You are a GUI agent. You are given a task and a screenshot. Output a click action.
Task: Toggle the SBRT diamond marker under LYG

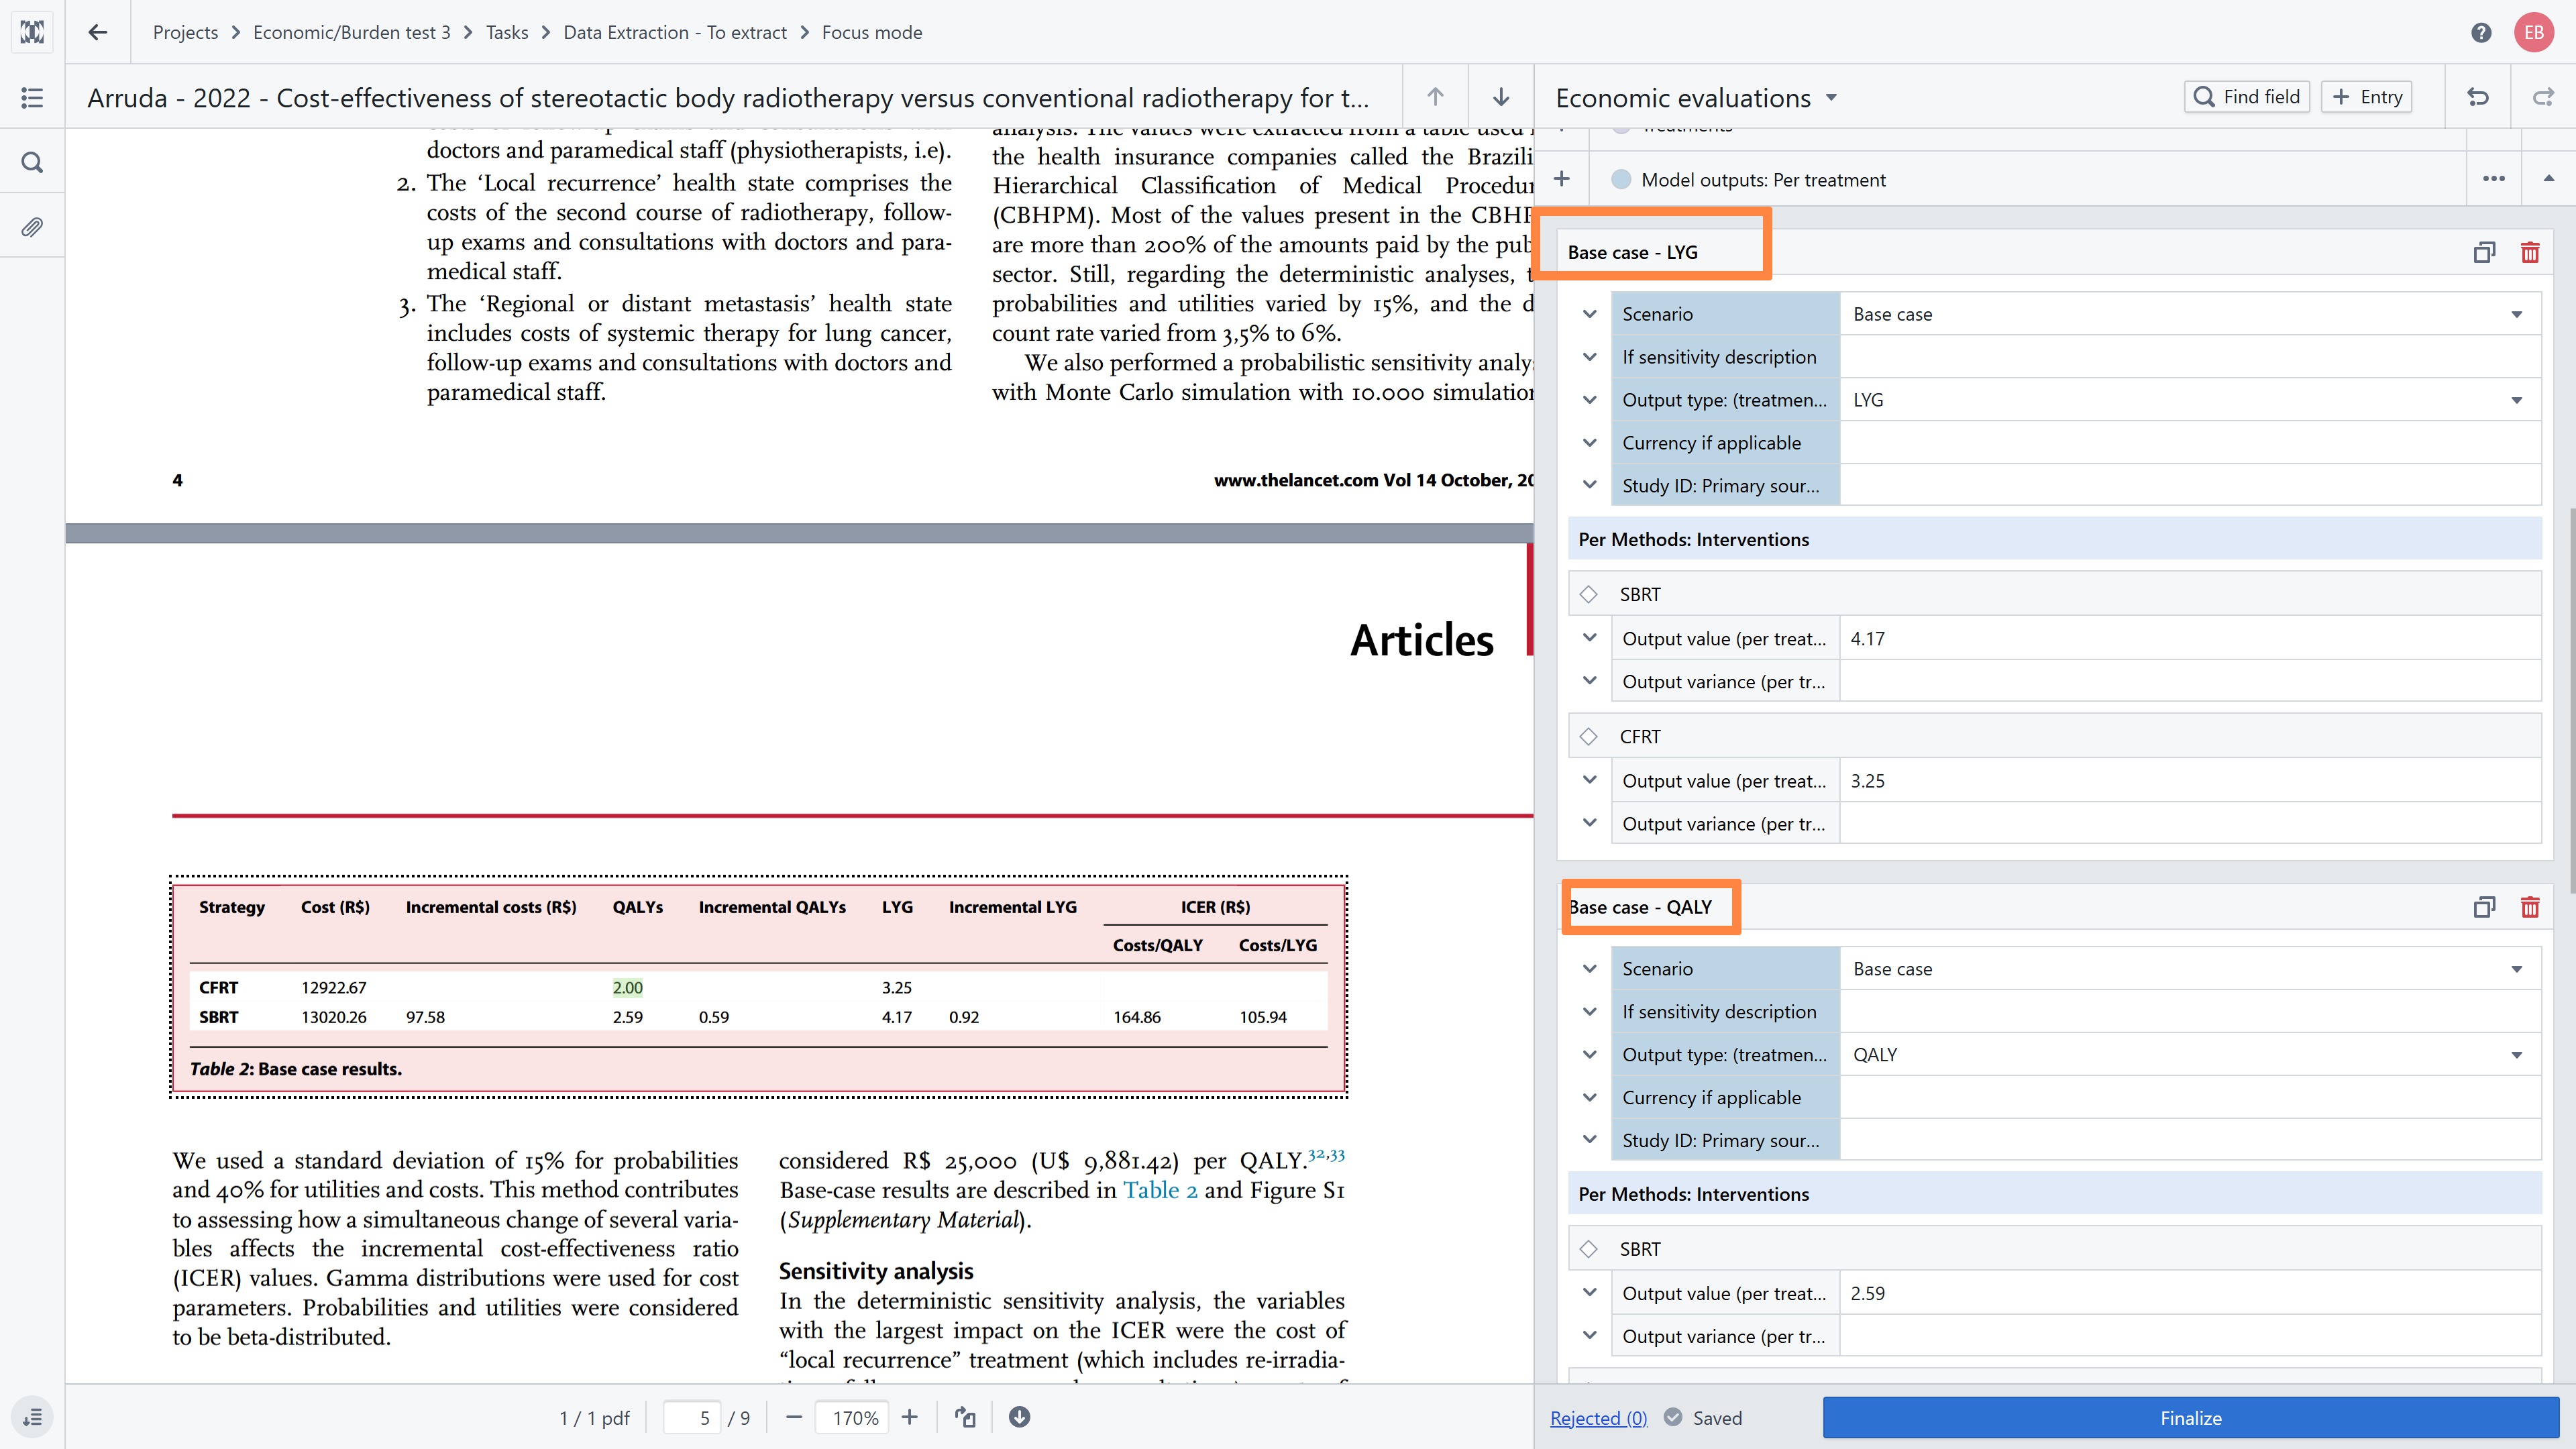point(1588,594)
